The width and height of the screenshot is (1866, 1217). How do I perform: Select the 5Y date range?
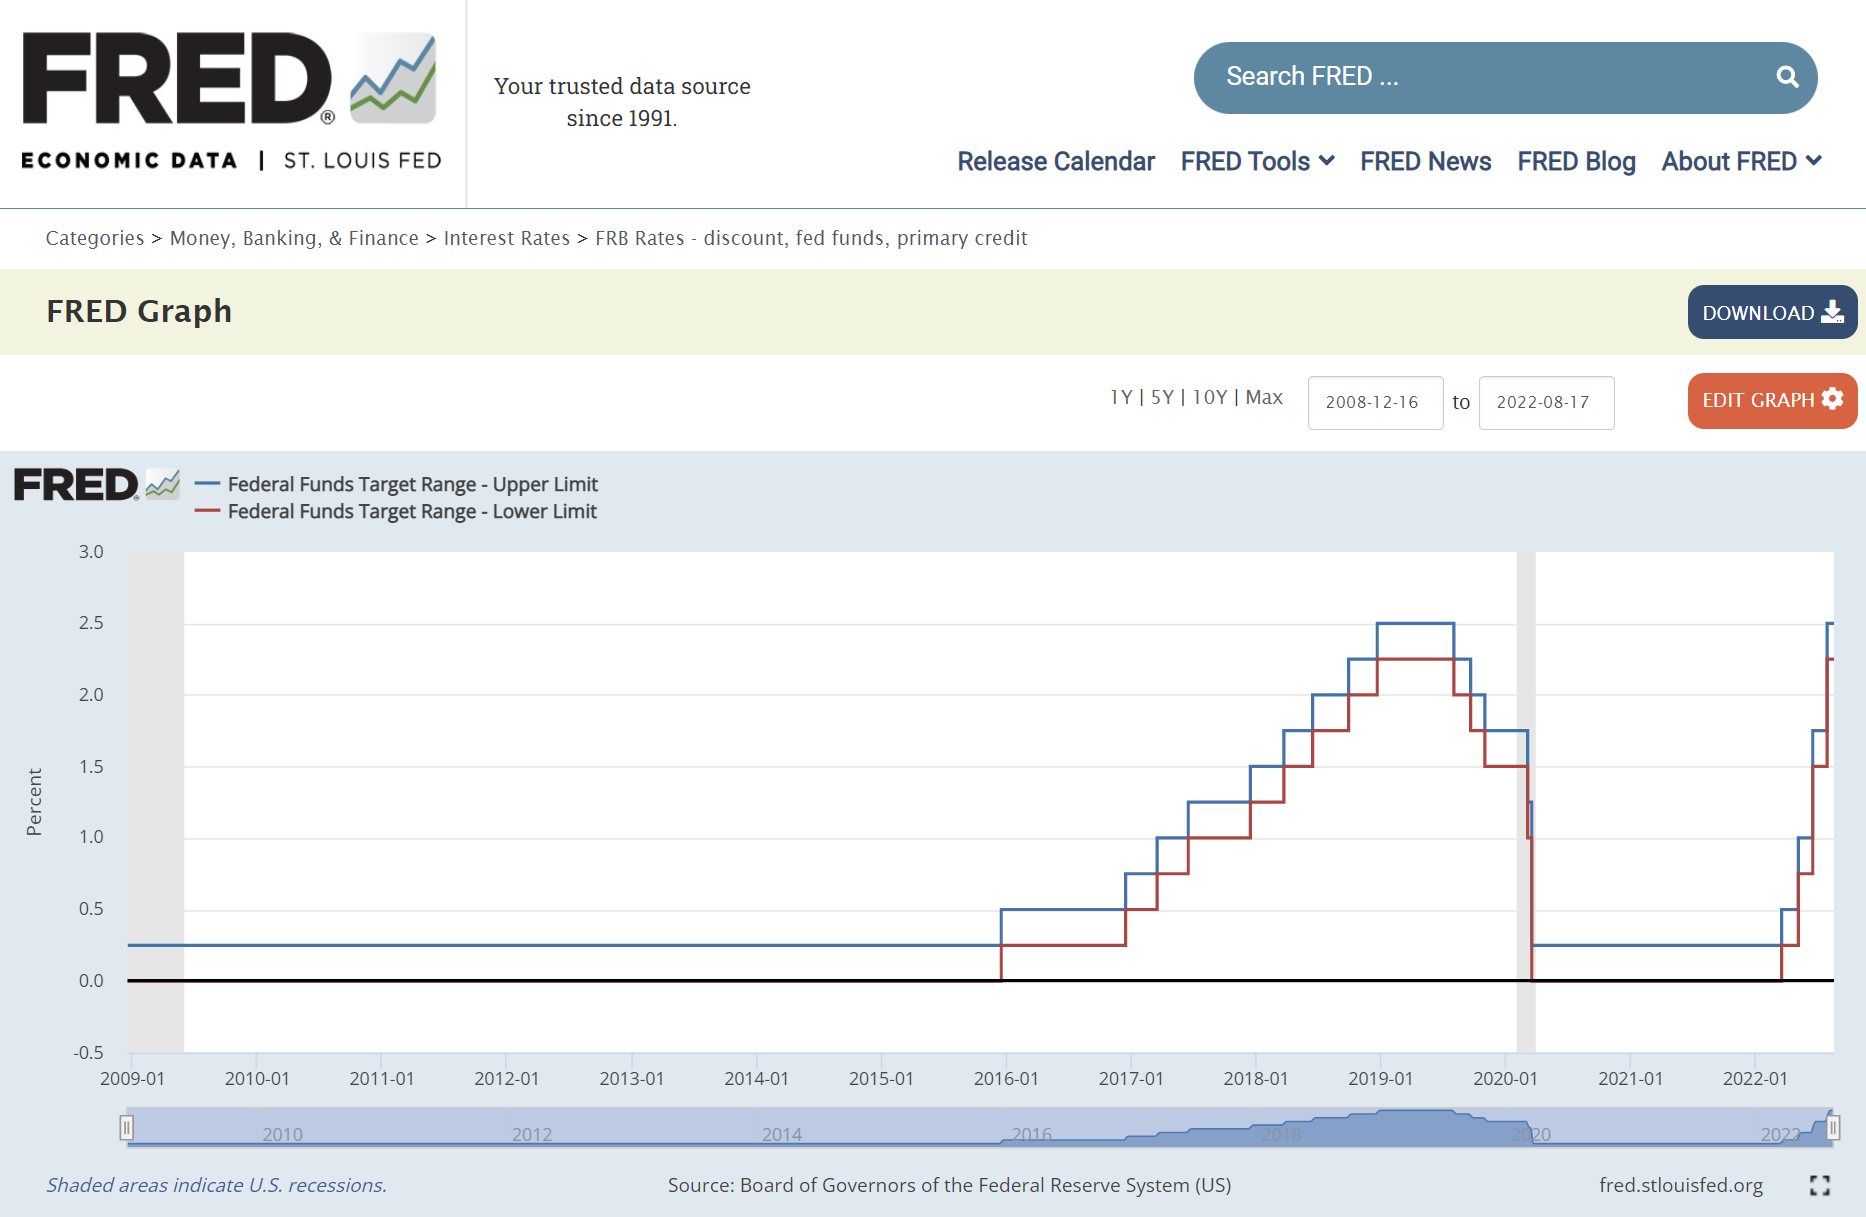pos(1162,397)
